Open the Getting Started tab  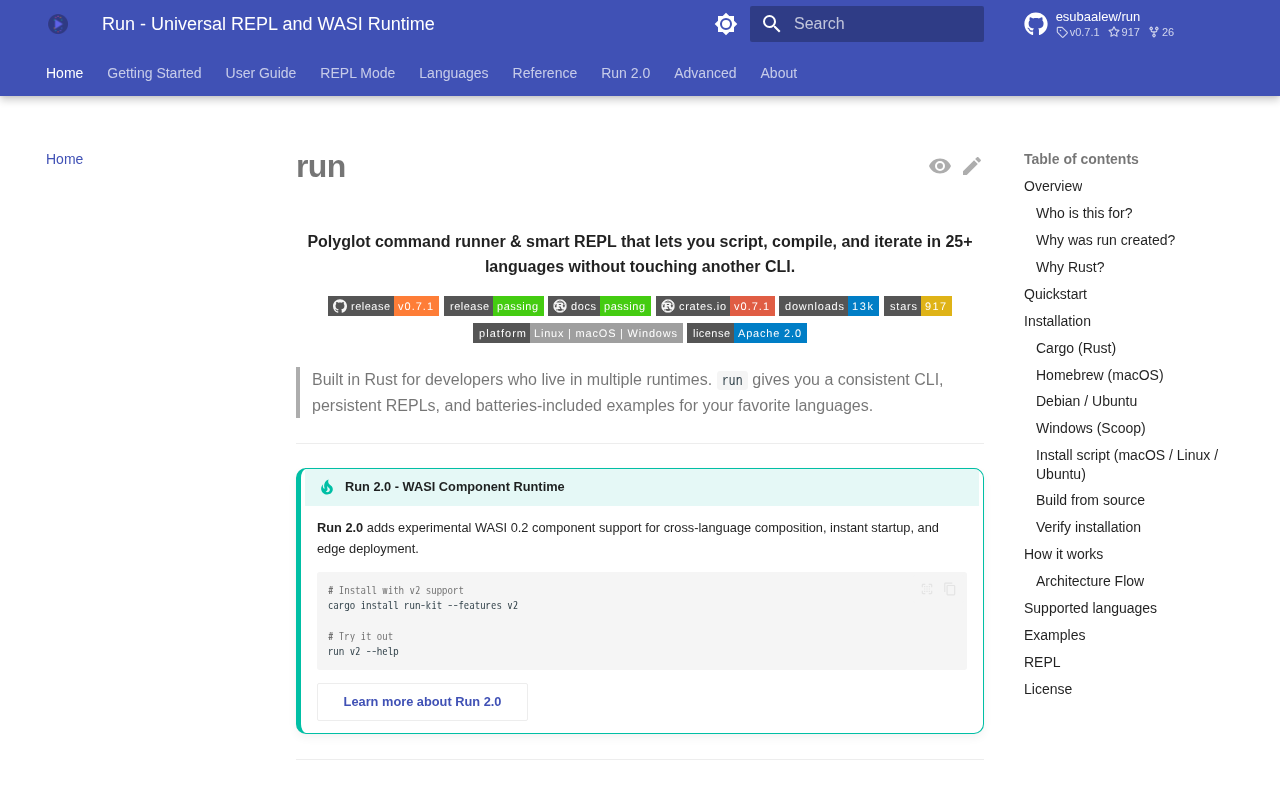(154, 73)
